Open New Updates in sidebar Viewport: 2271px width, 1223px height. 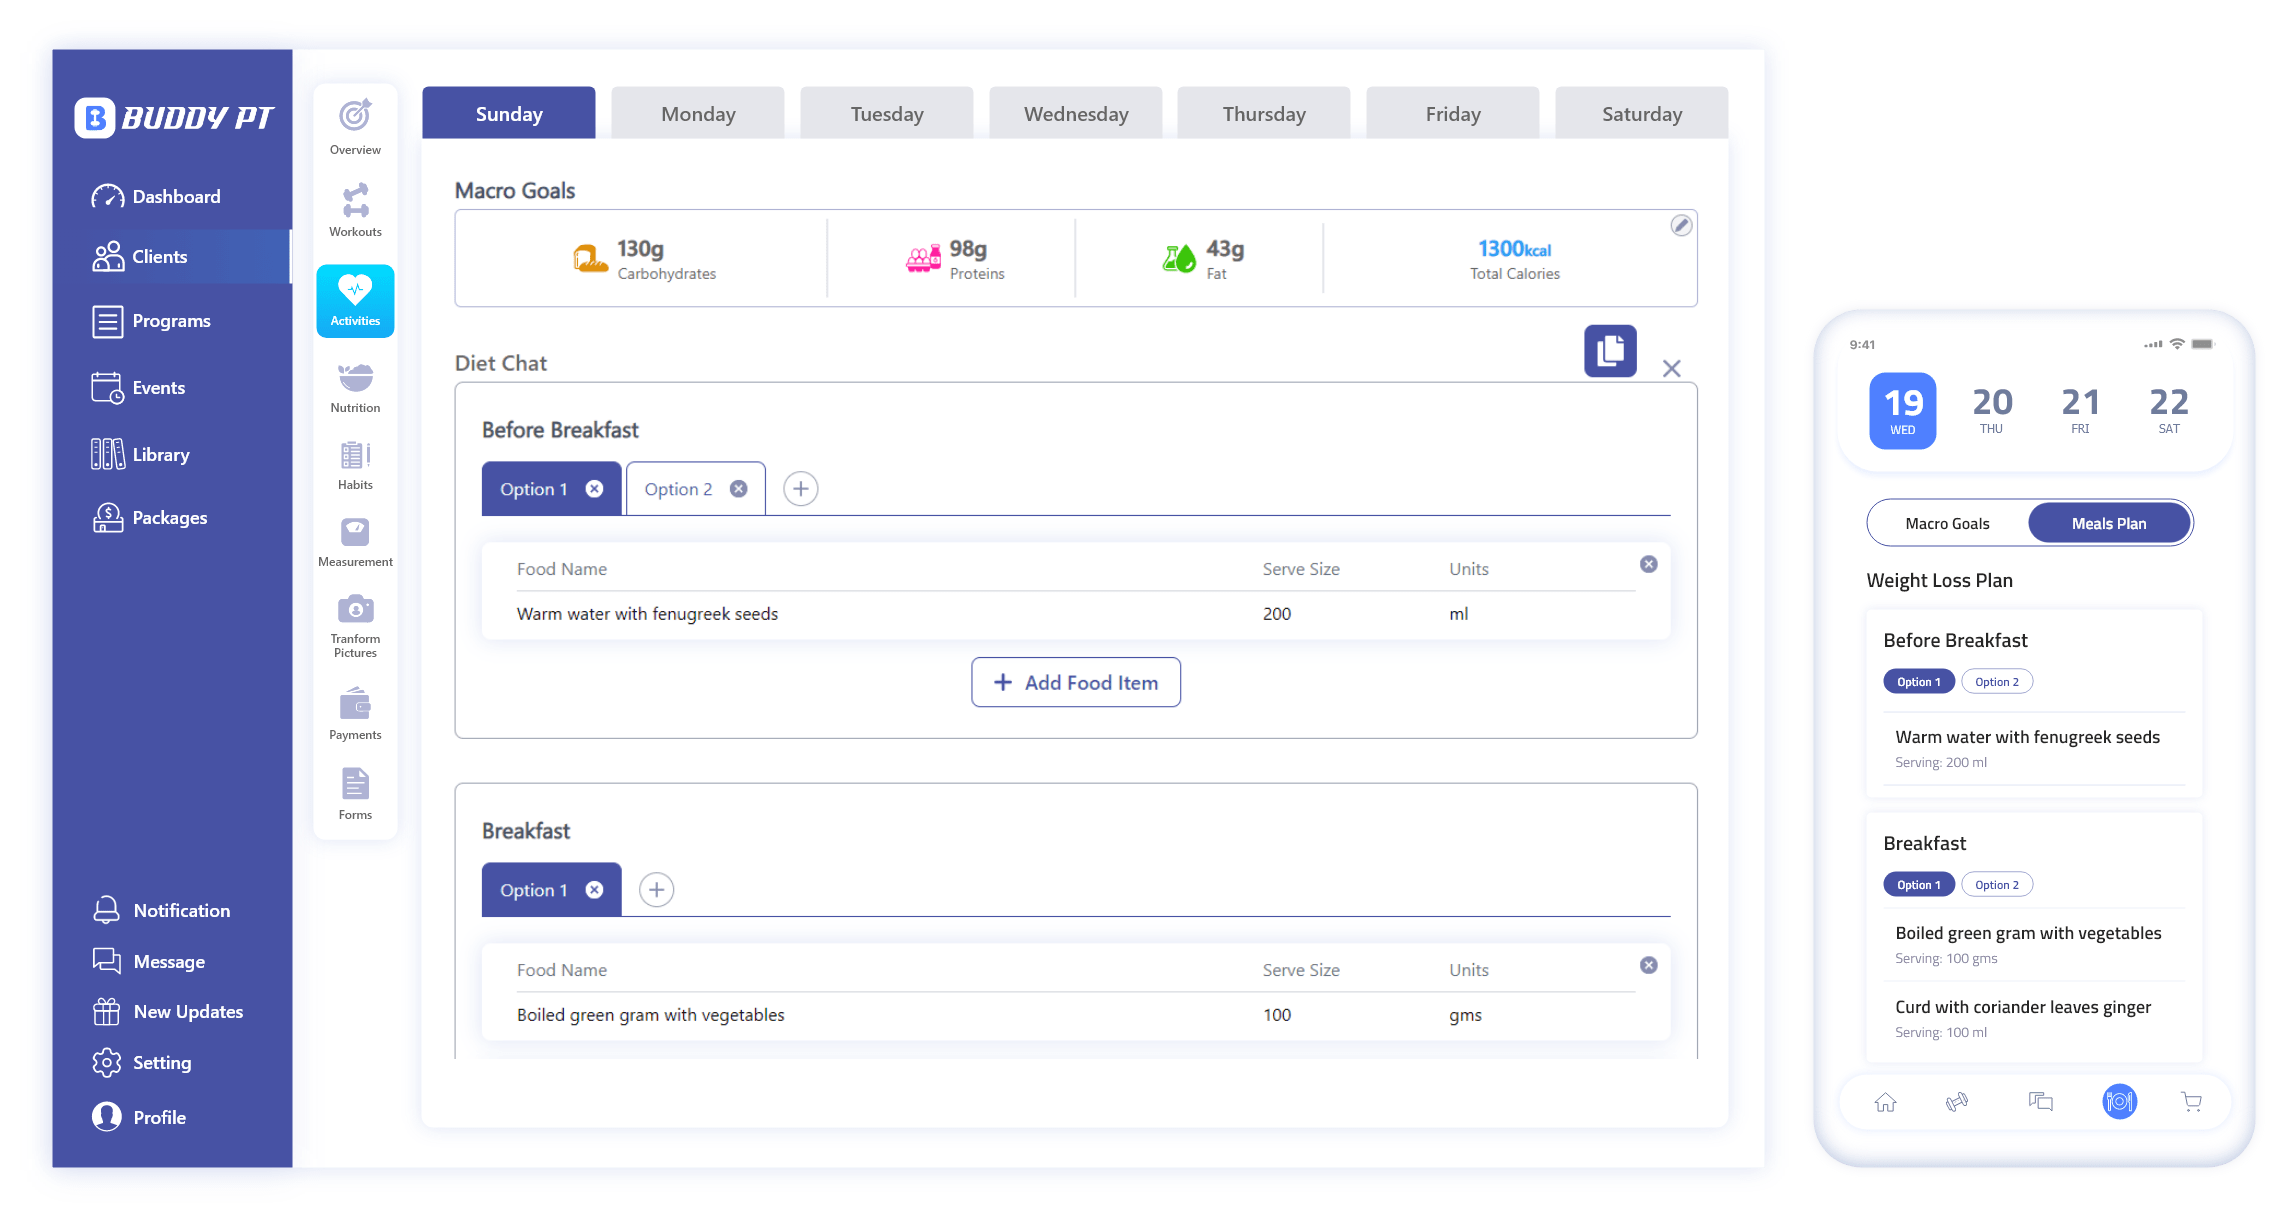[167, 1012]
